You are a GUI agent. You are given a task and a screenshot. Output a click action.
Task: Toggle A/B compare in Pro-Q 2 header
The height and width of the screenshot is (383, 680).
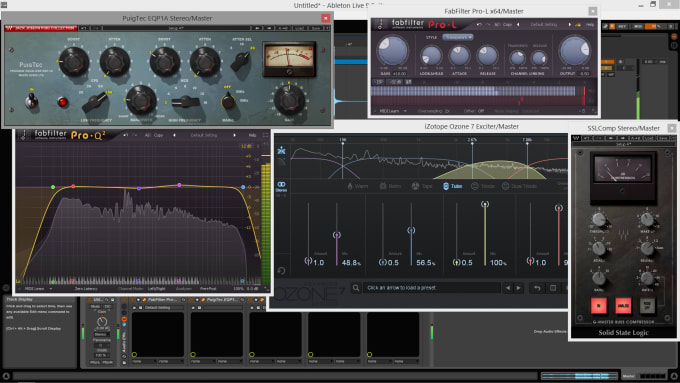tap(147, 135)
